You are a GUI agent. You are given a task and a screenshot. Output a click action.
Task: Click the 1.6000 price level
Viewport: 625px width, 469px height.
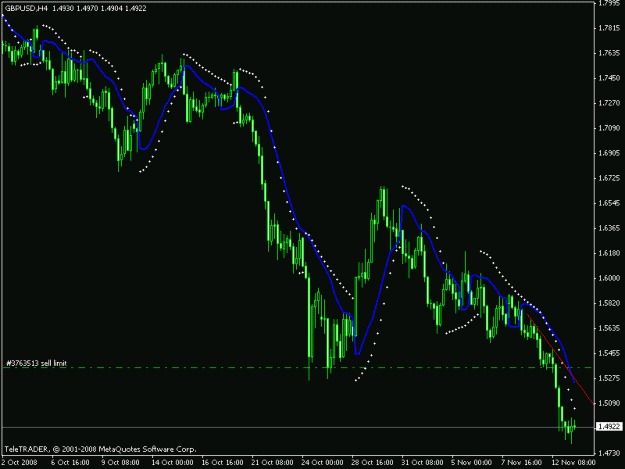[x=609, y=278]
